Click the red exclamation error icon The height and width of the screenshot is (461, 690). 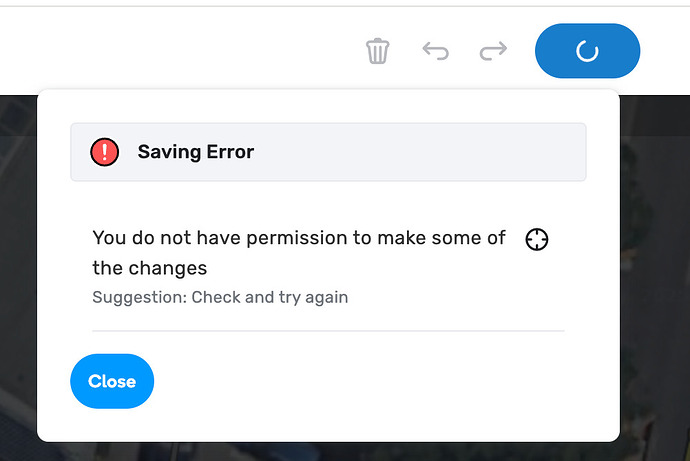tap(104, 152)
